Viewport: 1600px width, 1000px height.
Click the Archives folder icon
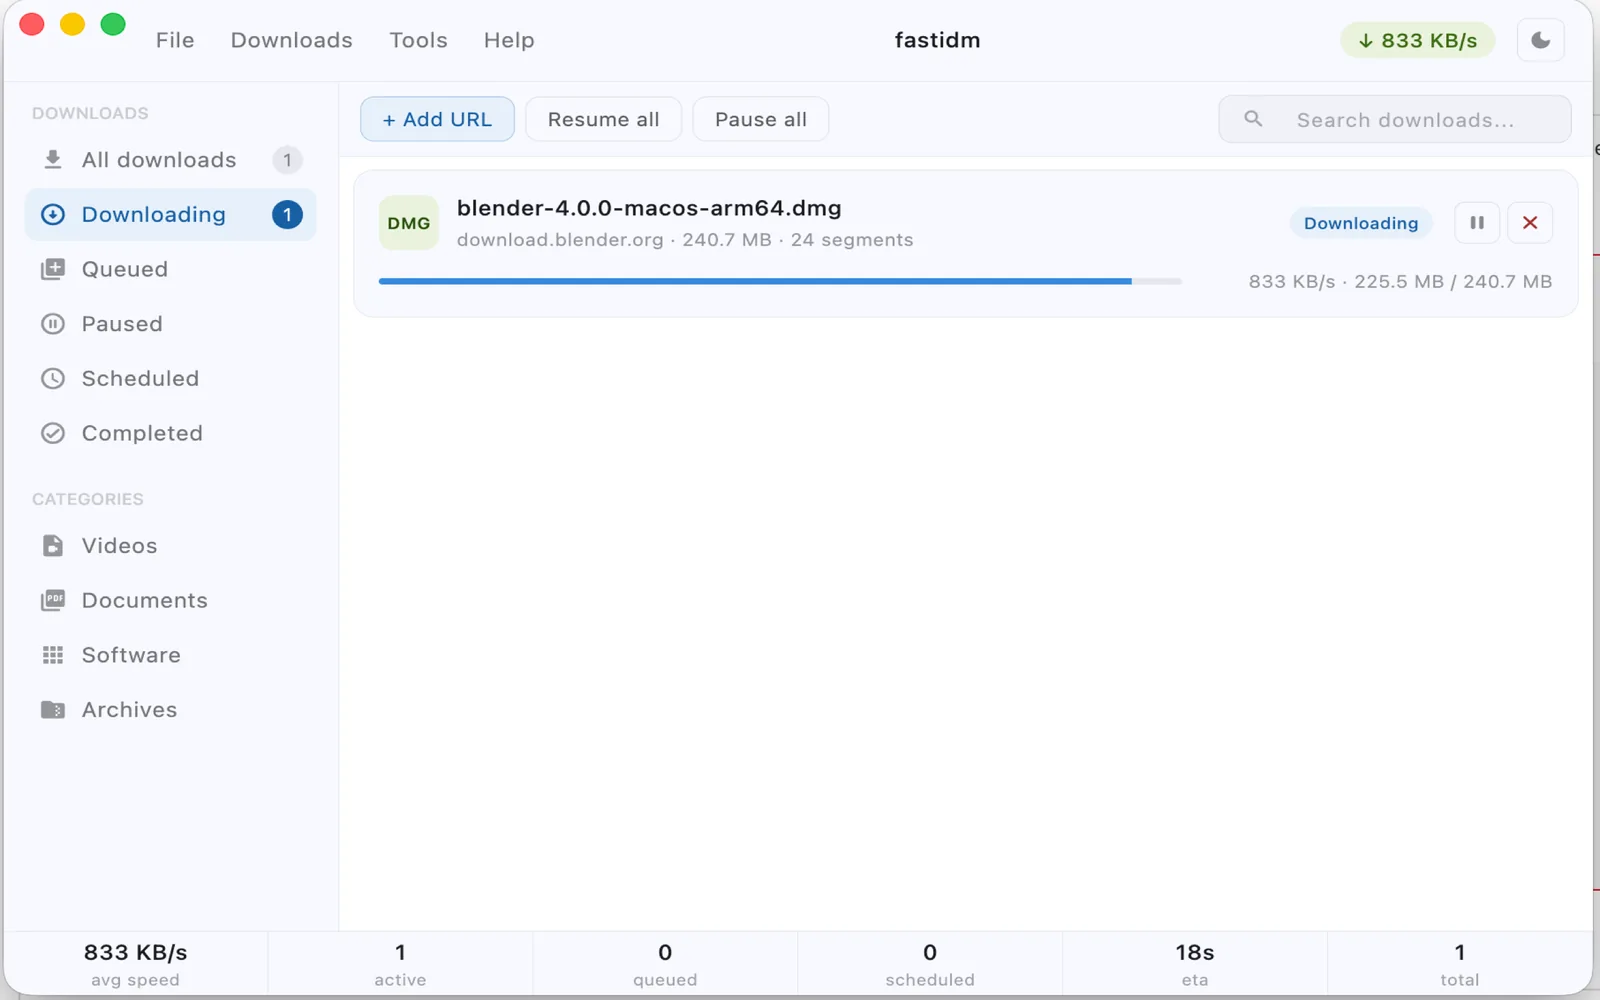click(53, 710)
